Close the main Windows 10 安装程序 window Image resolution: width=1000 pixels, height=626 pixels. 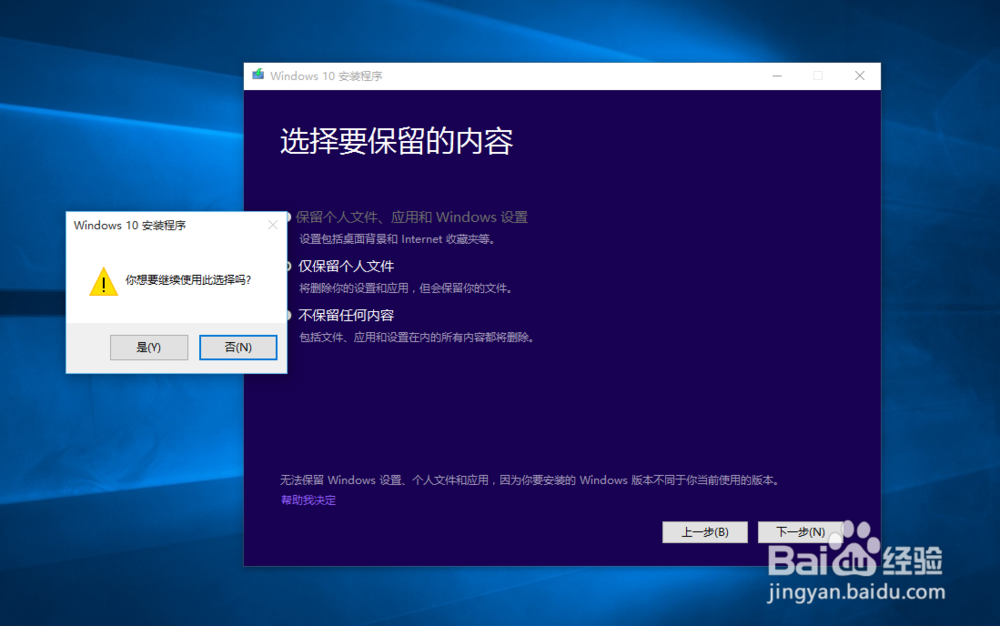click(860, 76)
